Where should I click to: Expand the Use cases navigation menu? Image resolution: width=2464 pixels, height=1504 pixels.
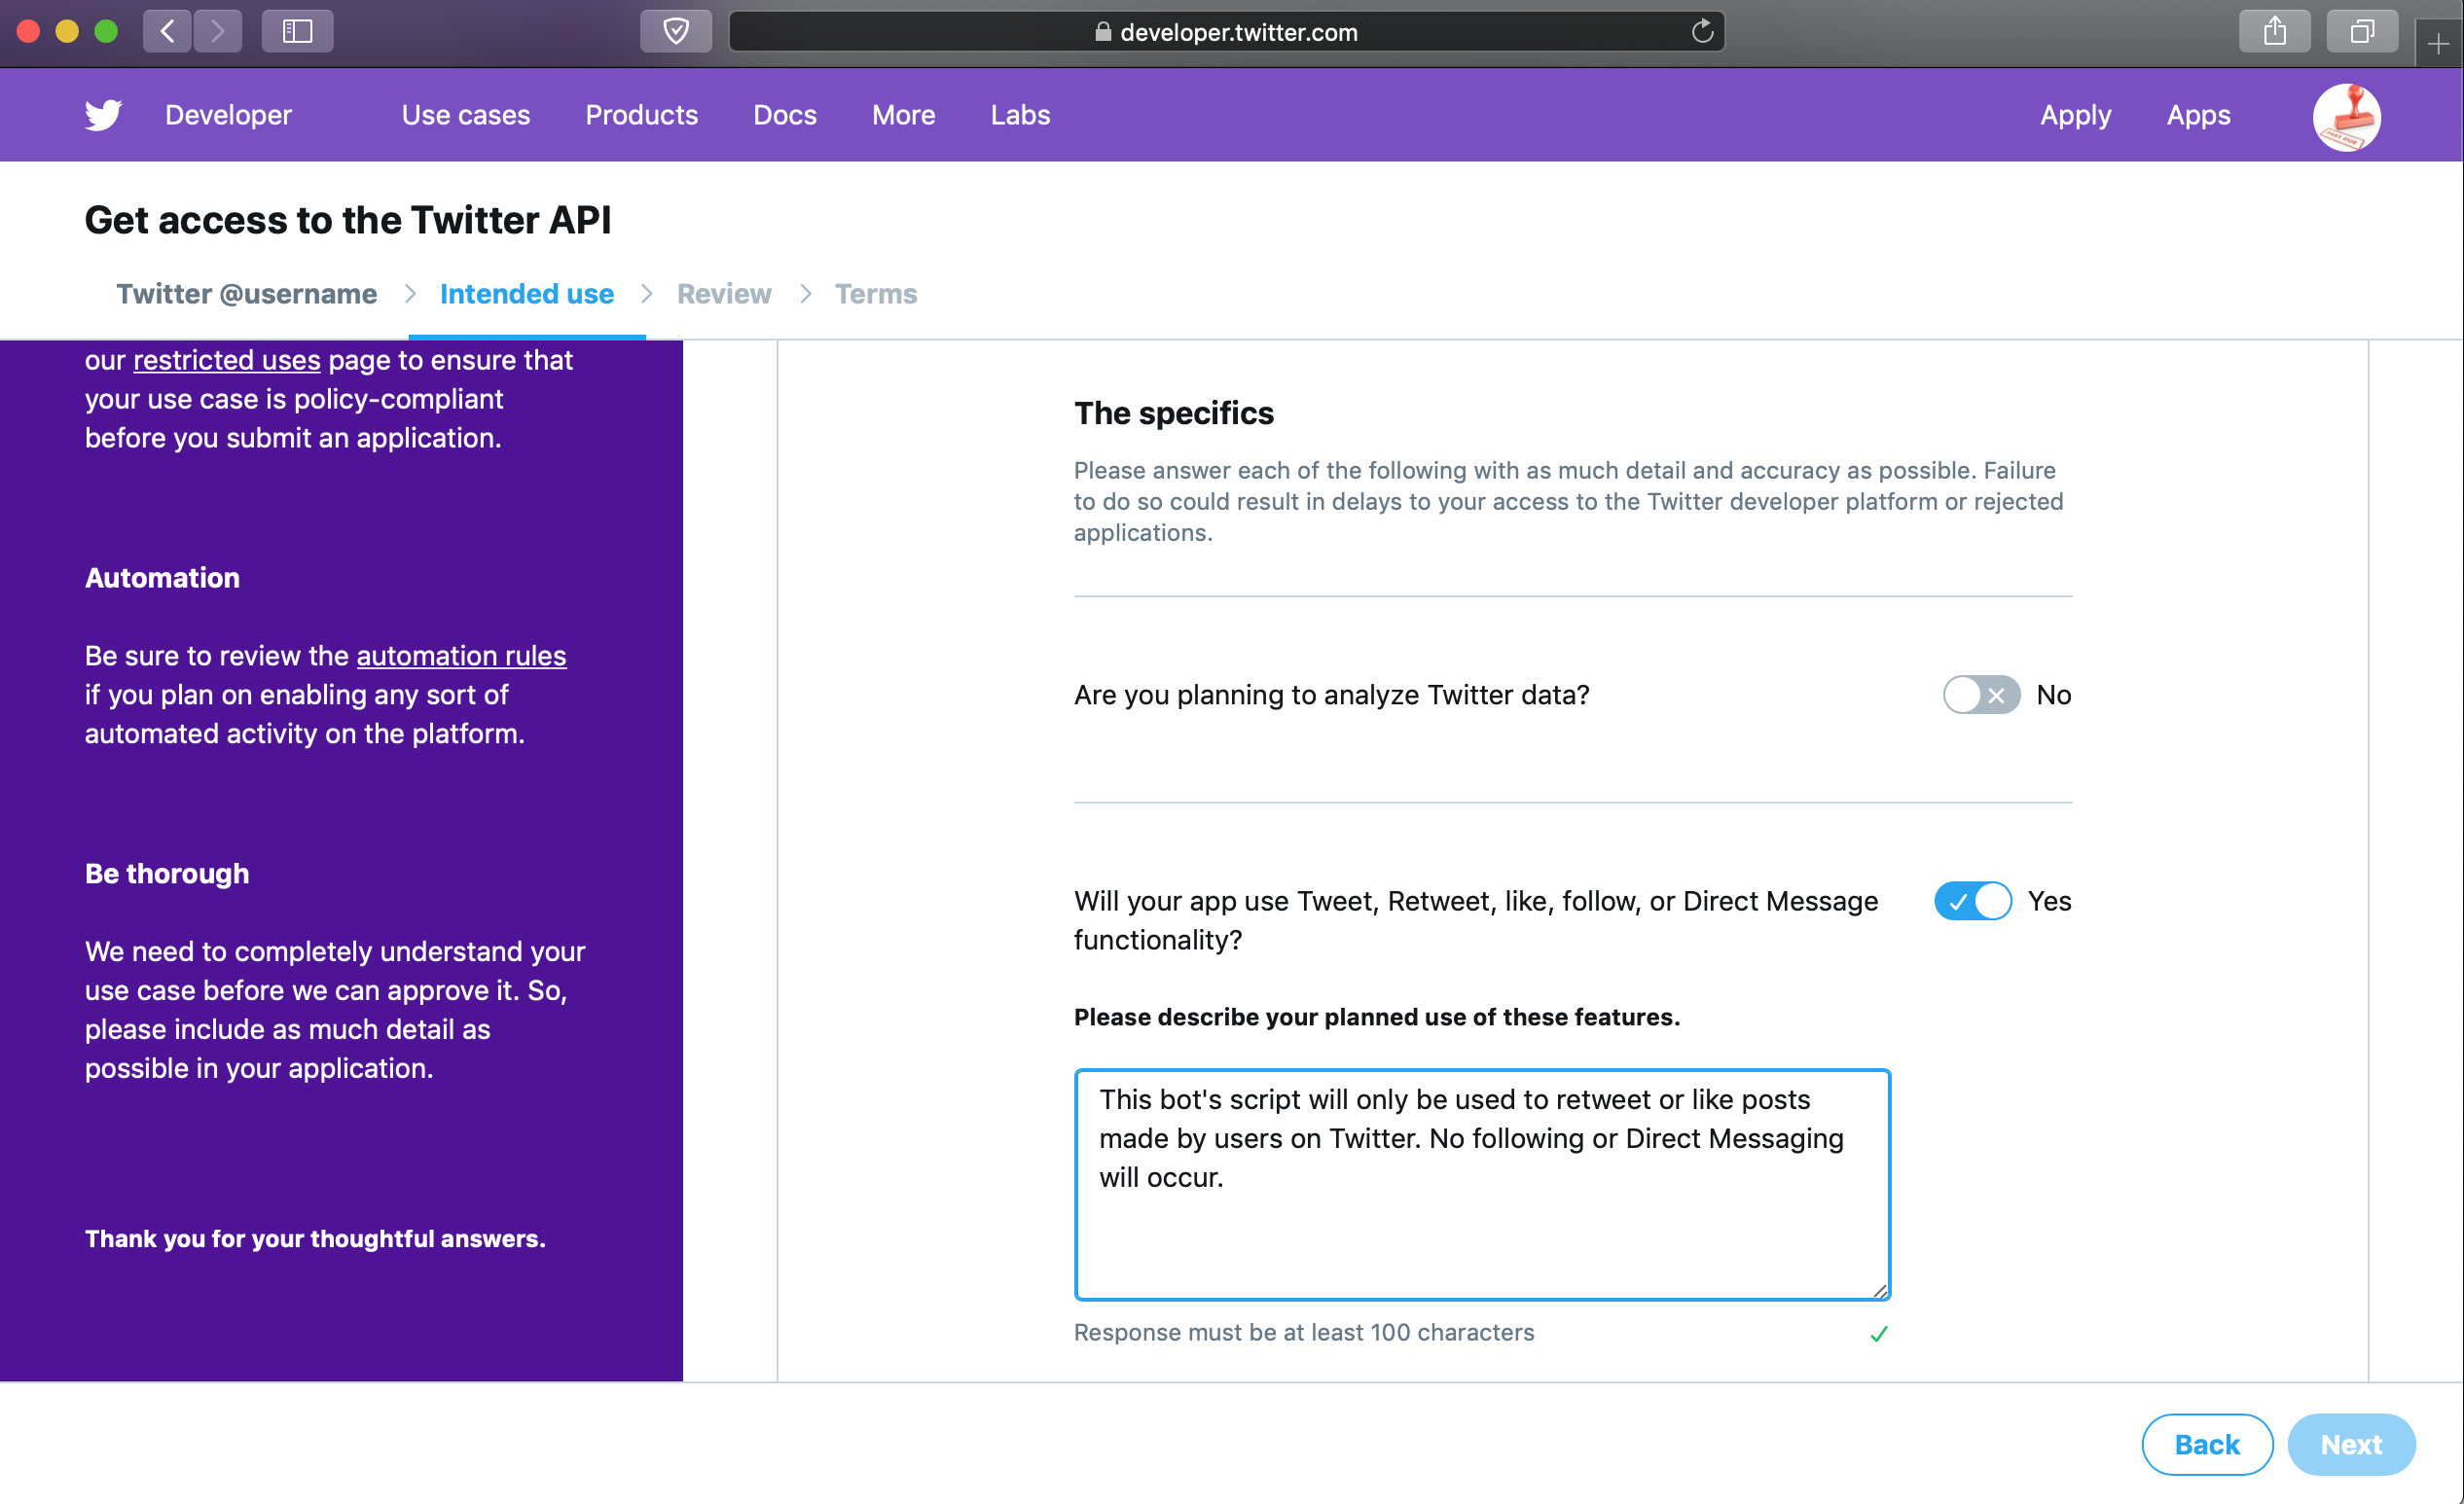(464, 115)
